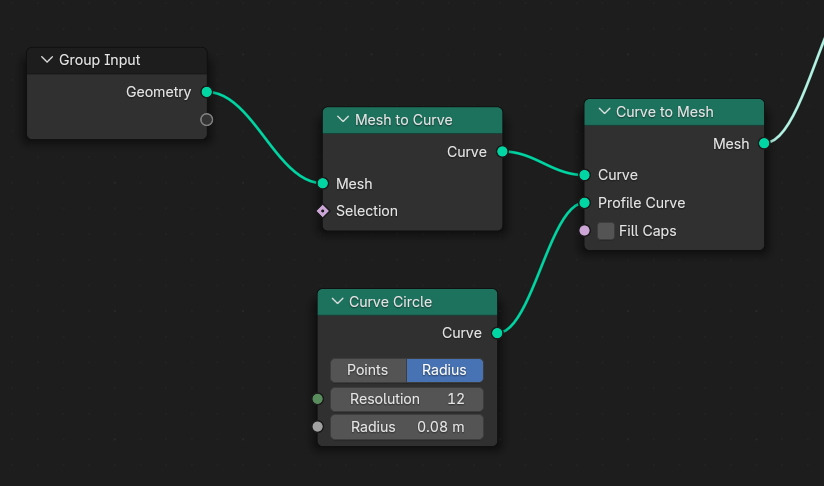
Task: Click Mesh to Curve's Curve output socket
Action: click(502, 152)
